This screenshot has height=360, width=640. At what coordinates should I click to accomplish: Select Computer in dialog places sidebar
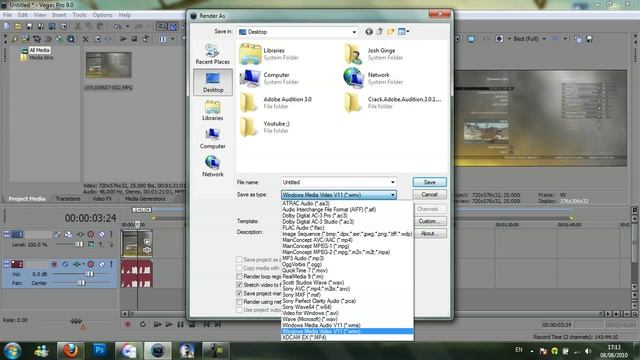212,139
